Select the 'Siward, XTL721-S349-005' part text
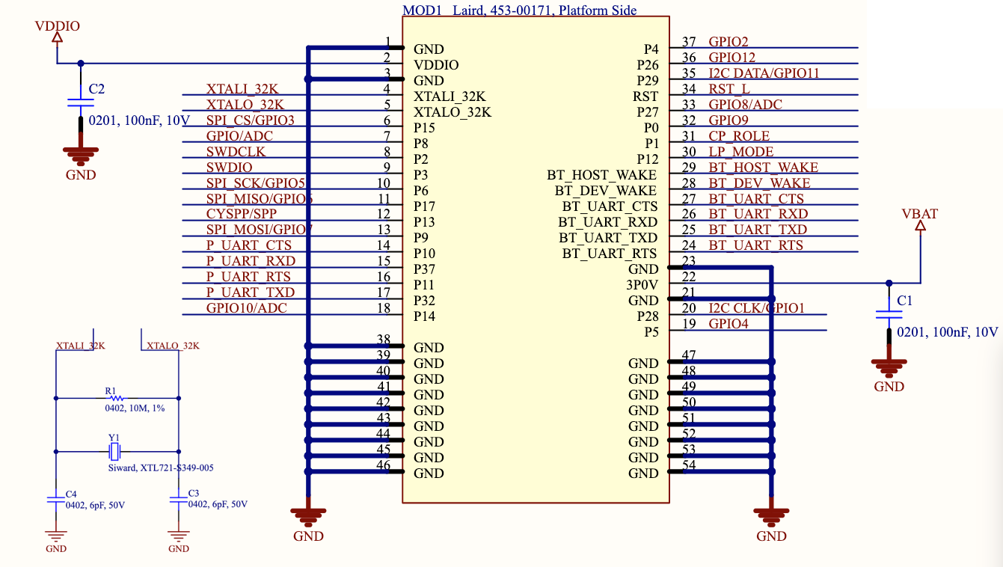1003x567 pixels. [161, 468]
